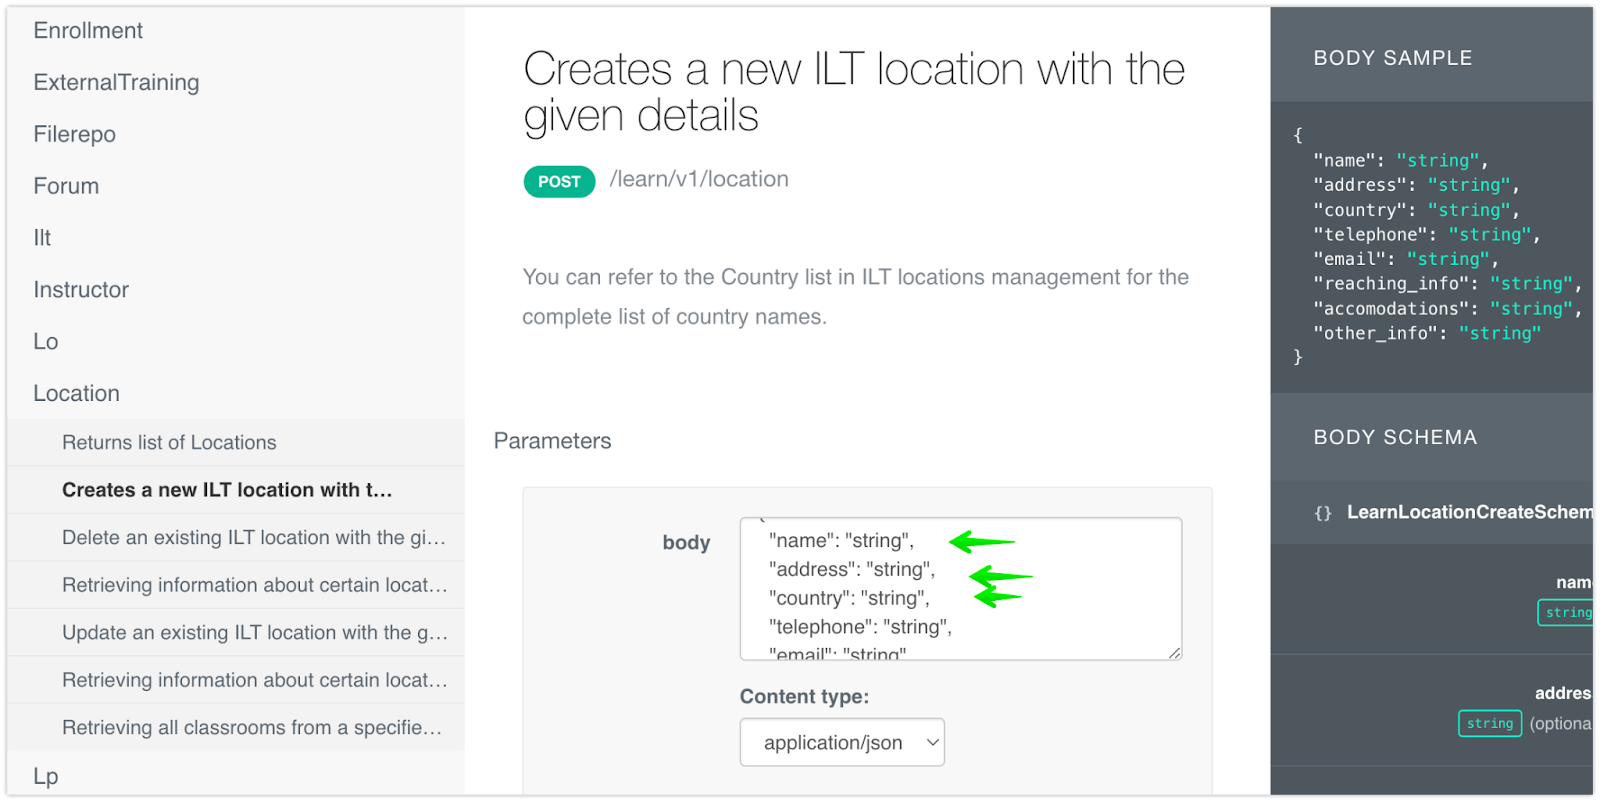
Task: Open the Filerepo API category
Action: click(74, 135)
